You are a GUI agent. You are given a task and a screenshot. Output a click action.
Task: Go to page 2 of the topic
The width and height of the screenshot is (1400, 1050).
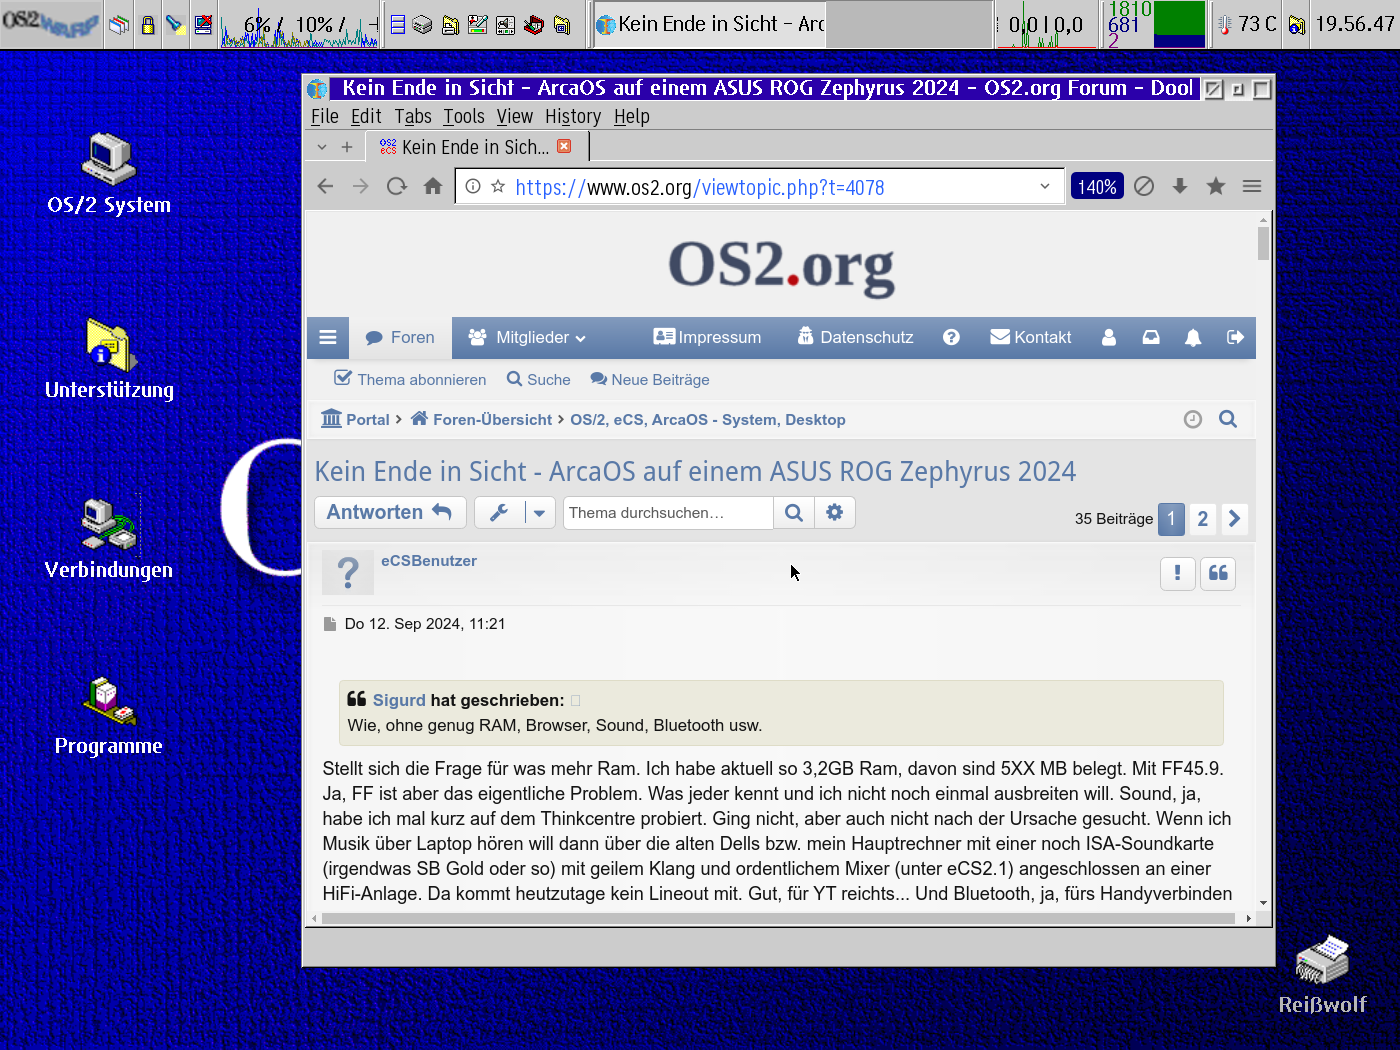tap(1203, 519)
